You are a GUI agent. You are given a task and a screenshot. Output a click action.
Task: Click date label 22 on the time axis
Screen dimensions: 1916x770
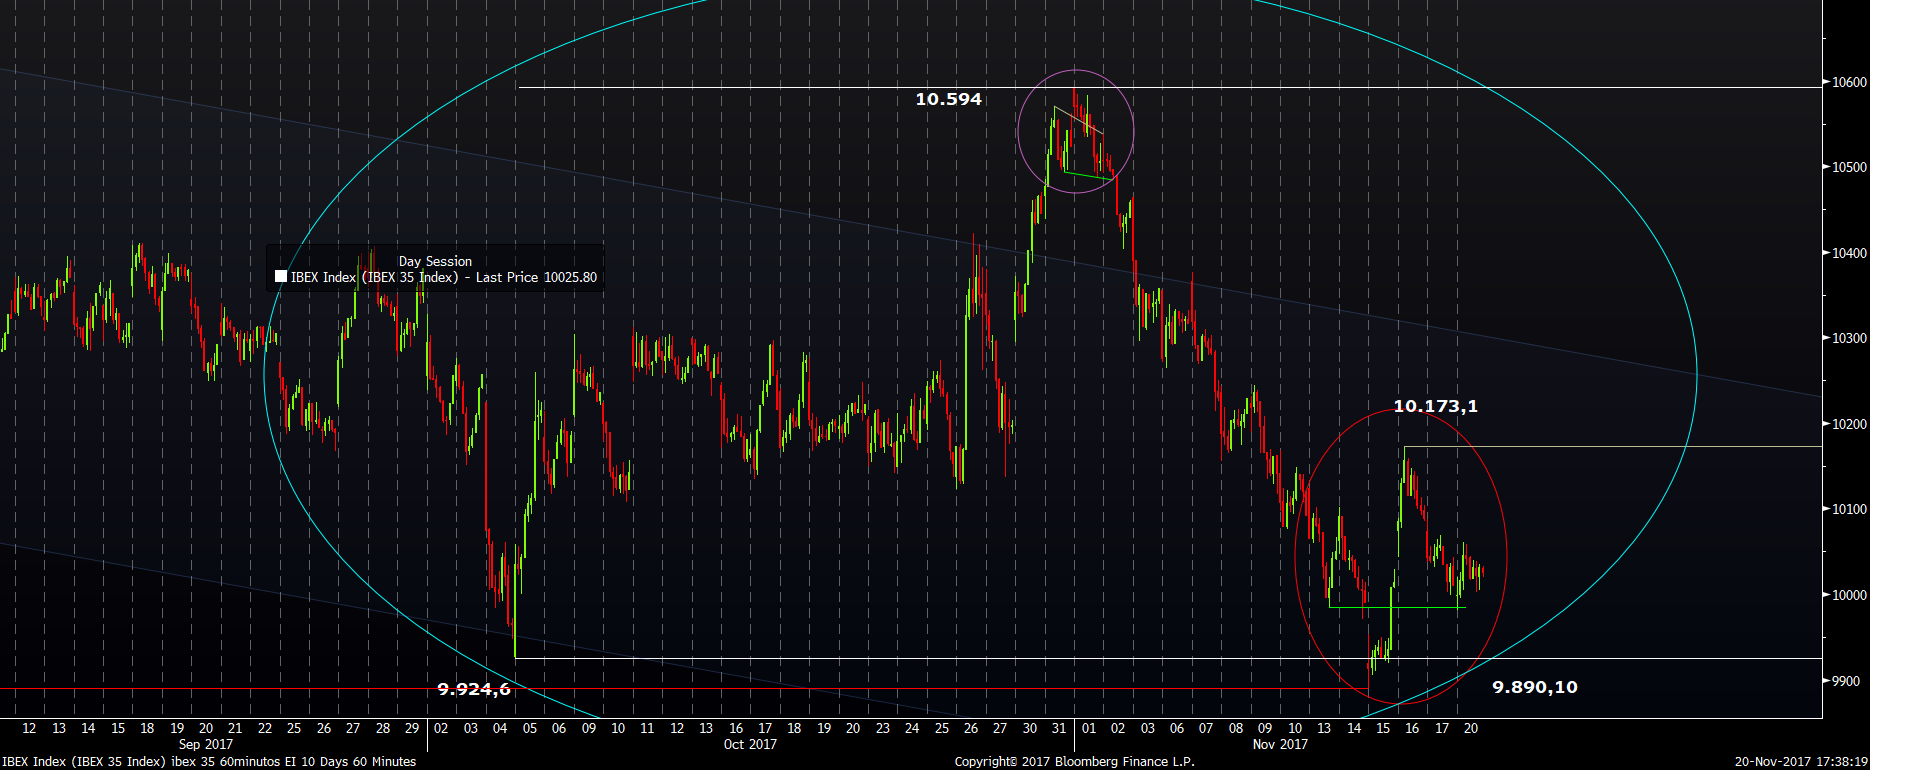(265, 728)
